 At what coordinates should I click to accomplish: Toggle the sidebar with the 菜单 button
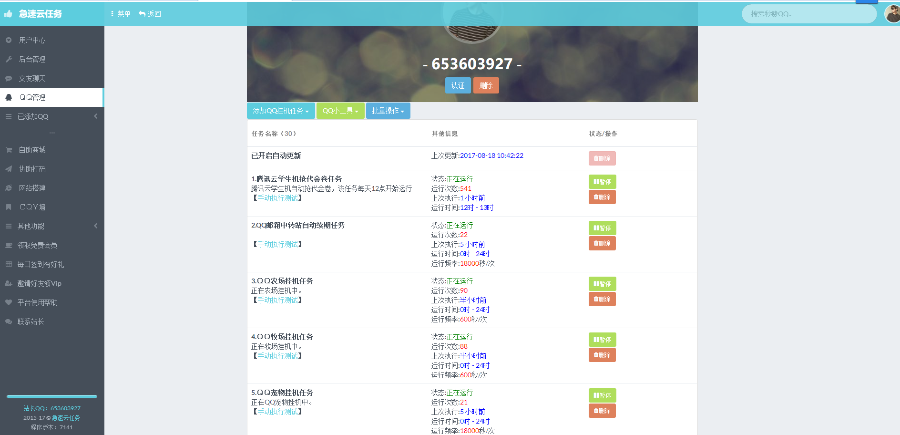coord(121,13)
